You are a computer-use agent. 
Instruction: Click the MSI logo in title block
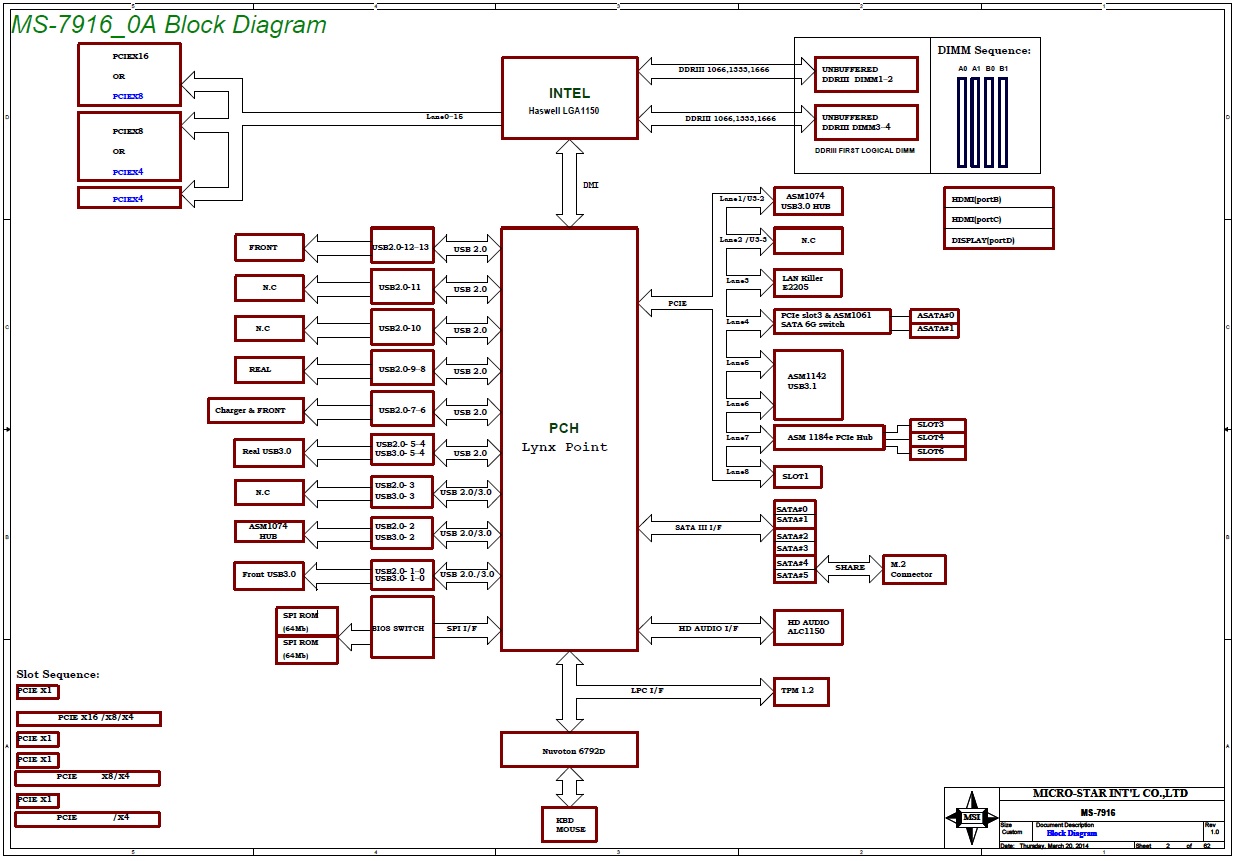[x=972, y=818]
